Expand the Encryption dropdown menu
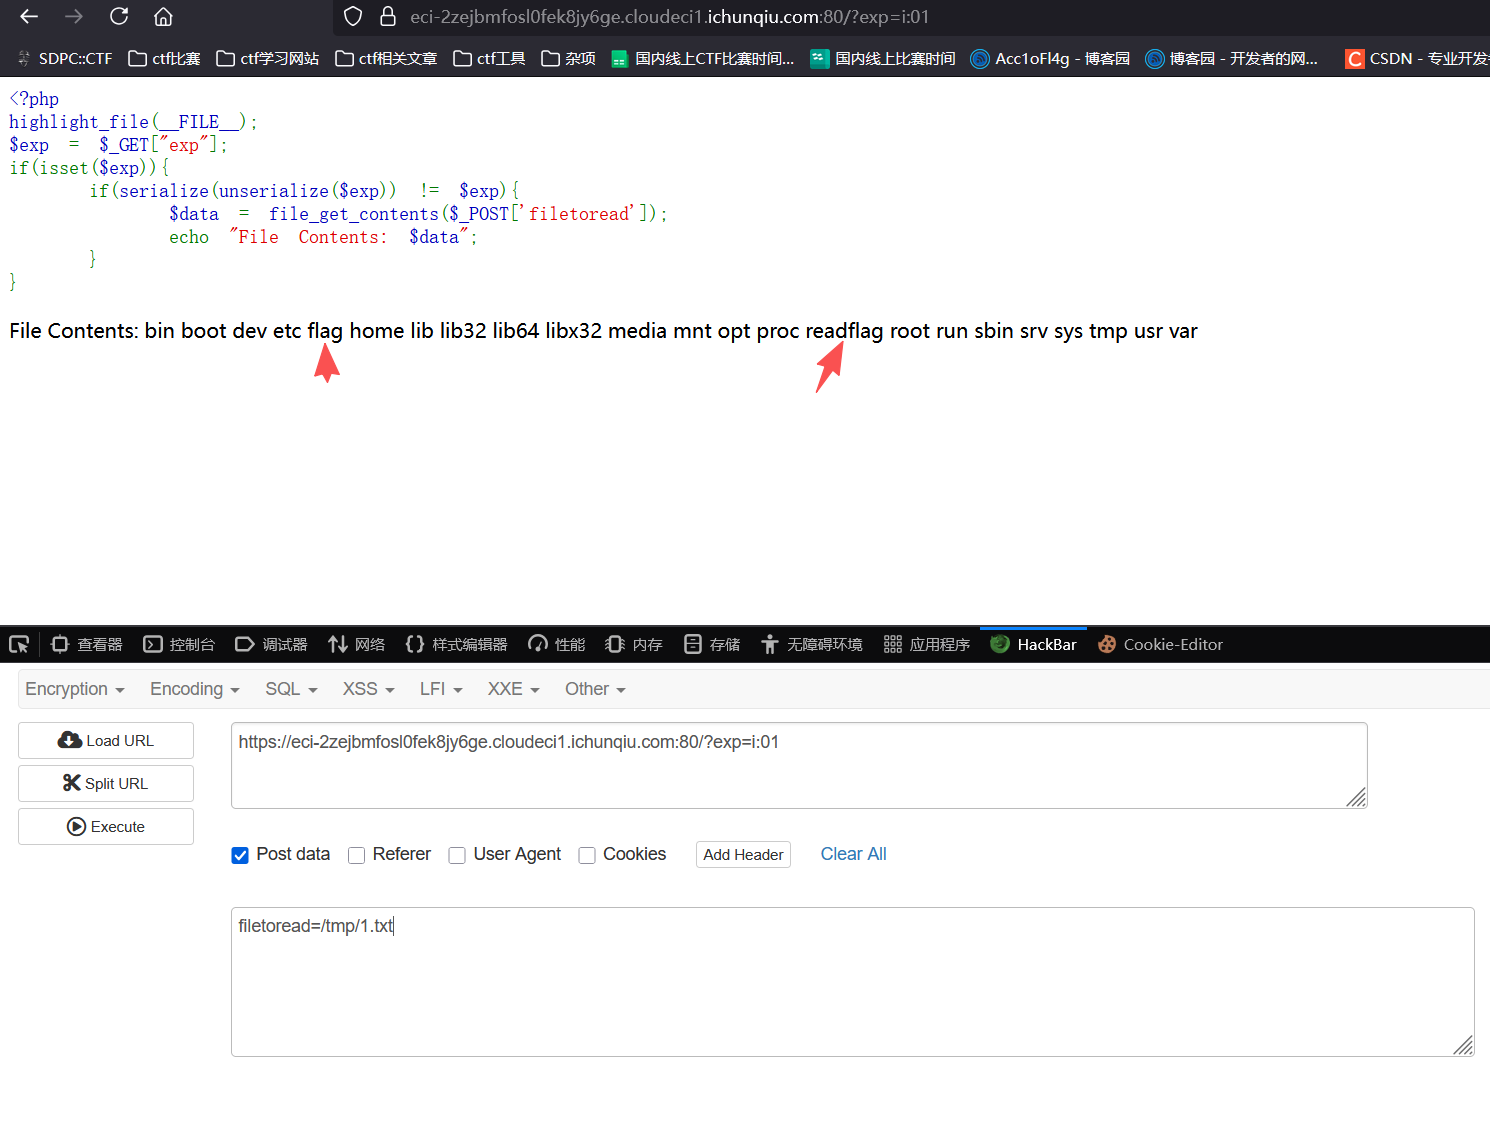1490x1139 pixels. coord(75,689)
